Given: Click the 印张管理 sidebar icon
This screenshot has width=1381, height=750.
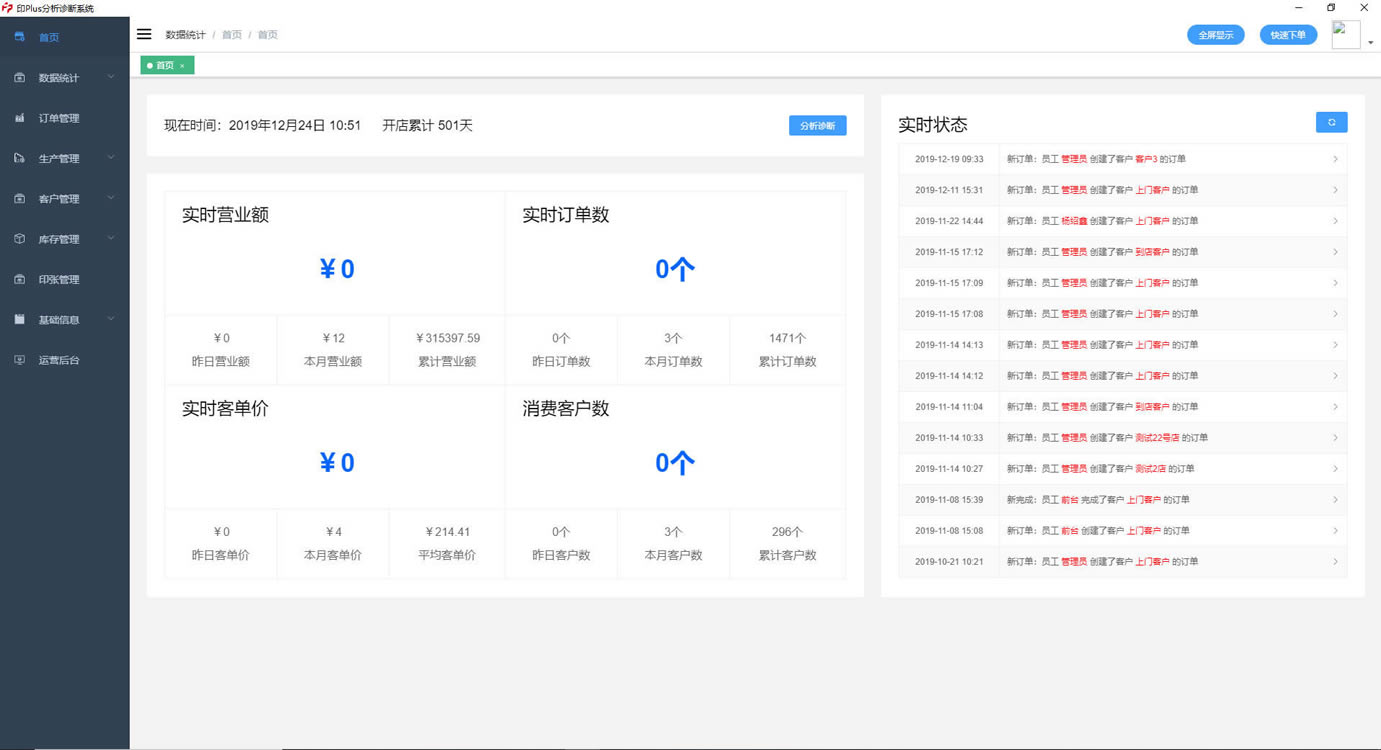Looking at the screenshot, I should (18, 279).
